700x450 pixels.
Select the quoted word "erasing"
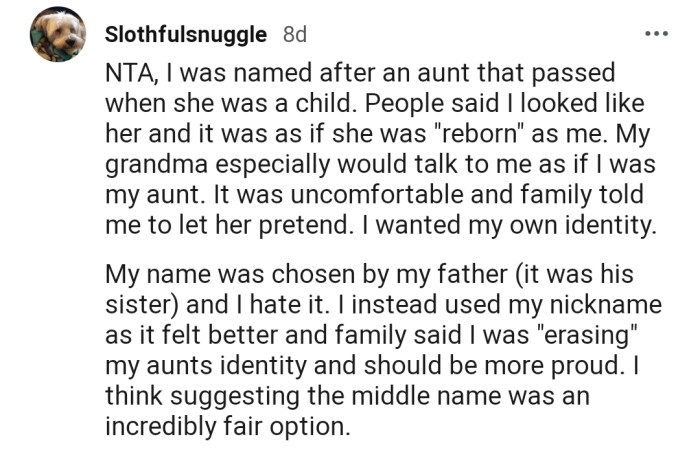587,335
